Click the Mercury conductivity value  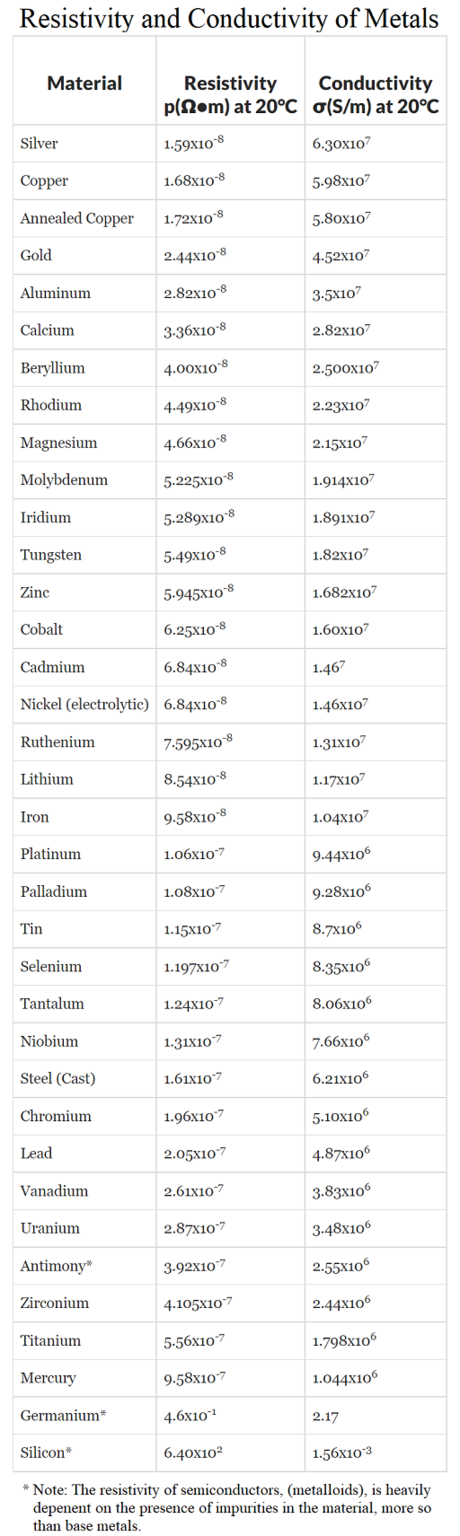(x=345, y=1378)
